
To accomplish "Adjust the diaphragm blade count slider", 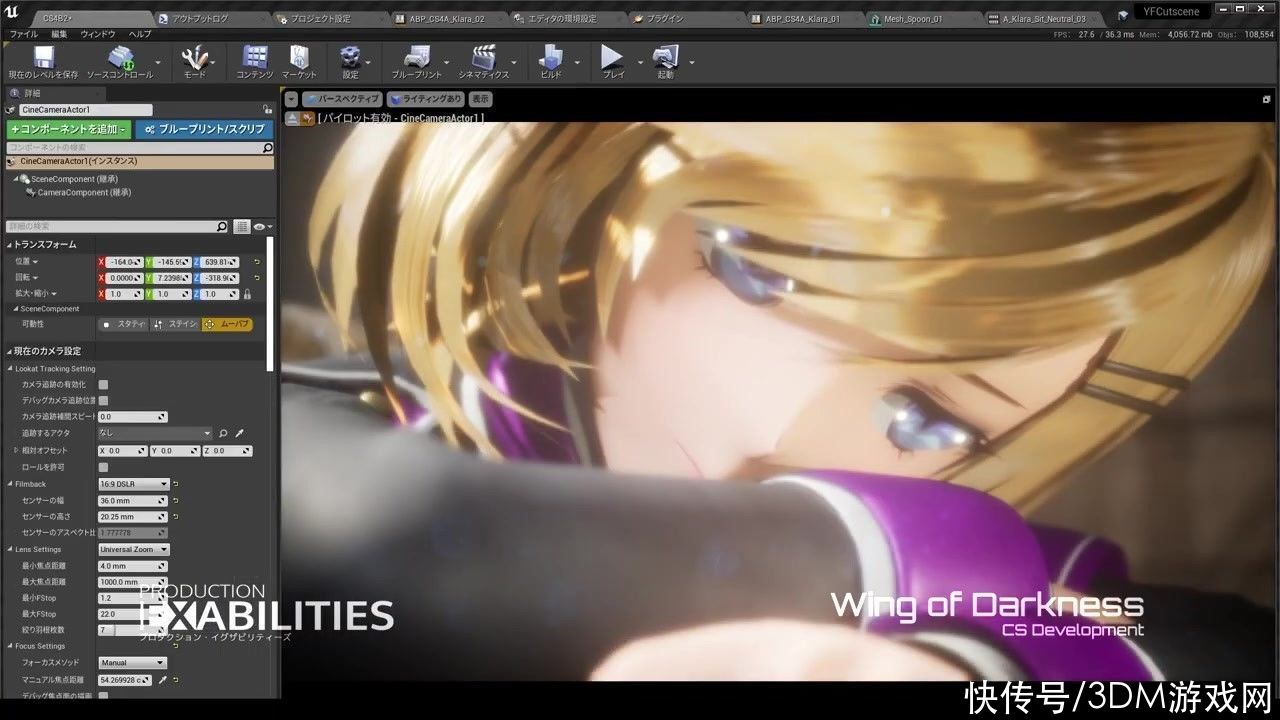I will coord(132,630).
